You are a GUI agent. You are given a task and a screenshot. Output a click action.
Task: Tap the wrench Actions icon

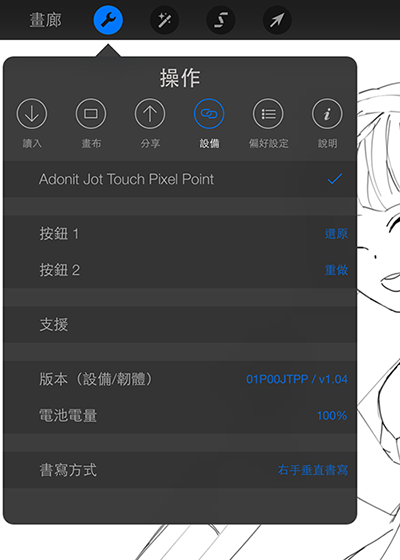point(108,20)
